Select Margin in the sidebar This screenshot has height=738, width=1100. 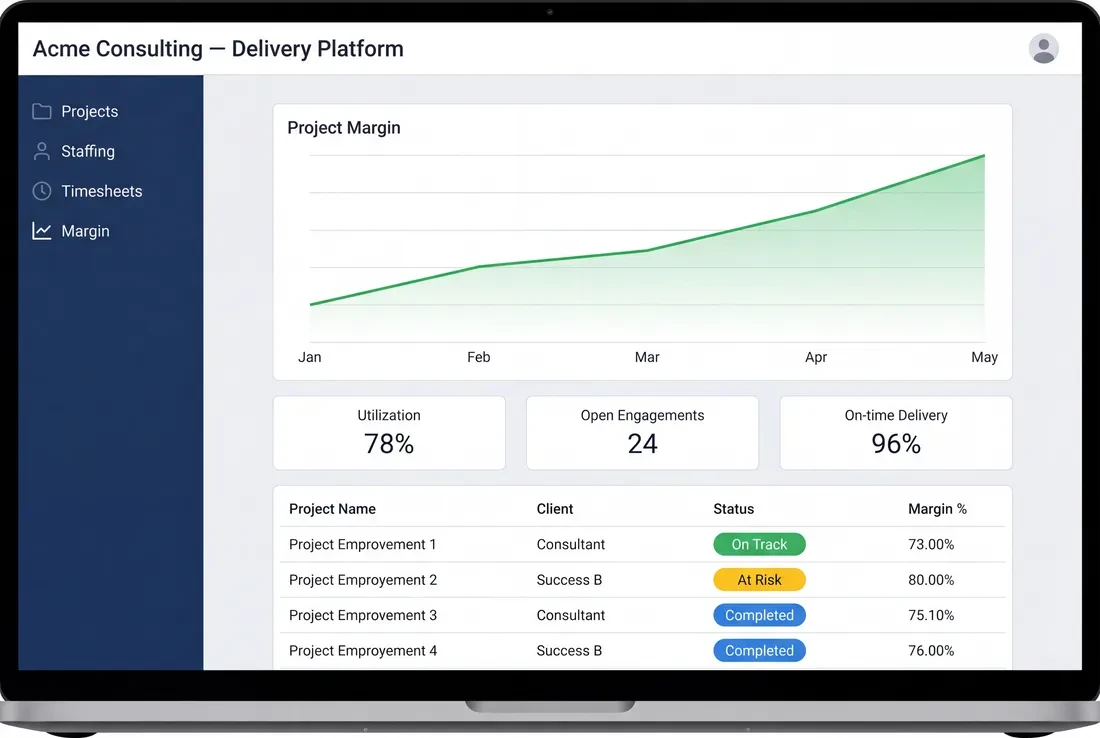click(x=85, y=232)
